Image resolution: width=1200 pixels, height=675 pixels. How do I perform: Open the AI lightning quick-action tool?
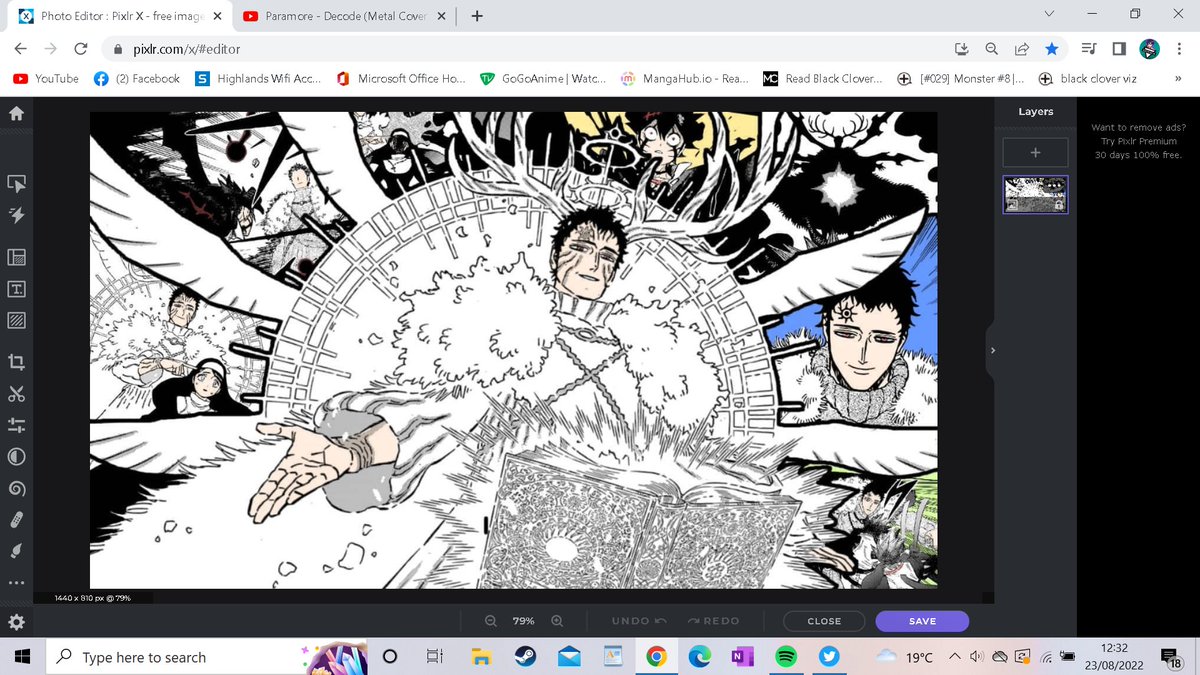click(x=16, y=214)
